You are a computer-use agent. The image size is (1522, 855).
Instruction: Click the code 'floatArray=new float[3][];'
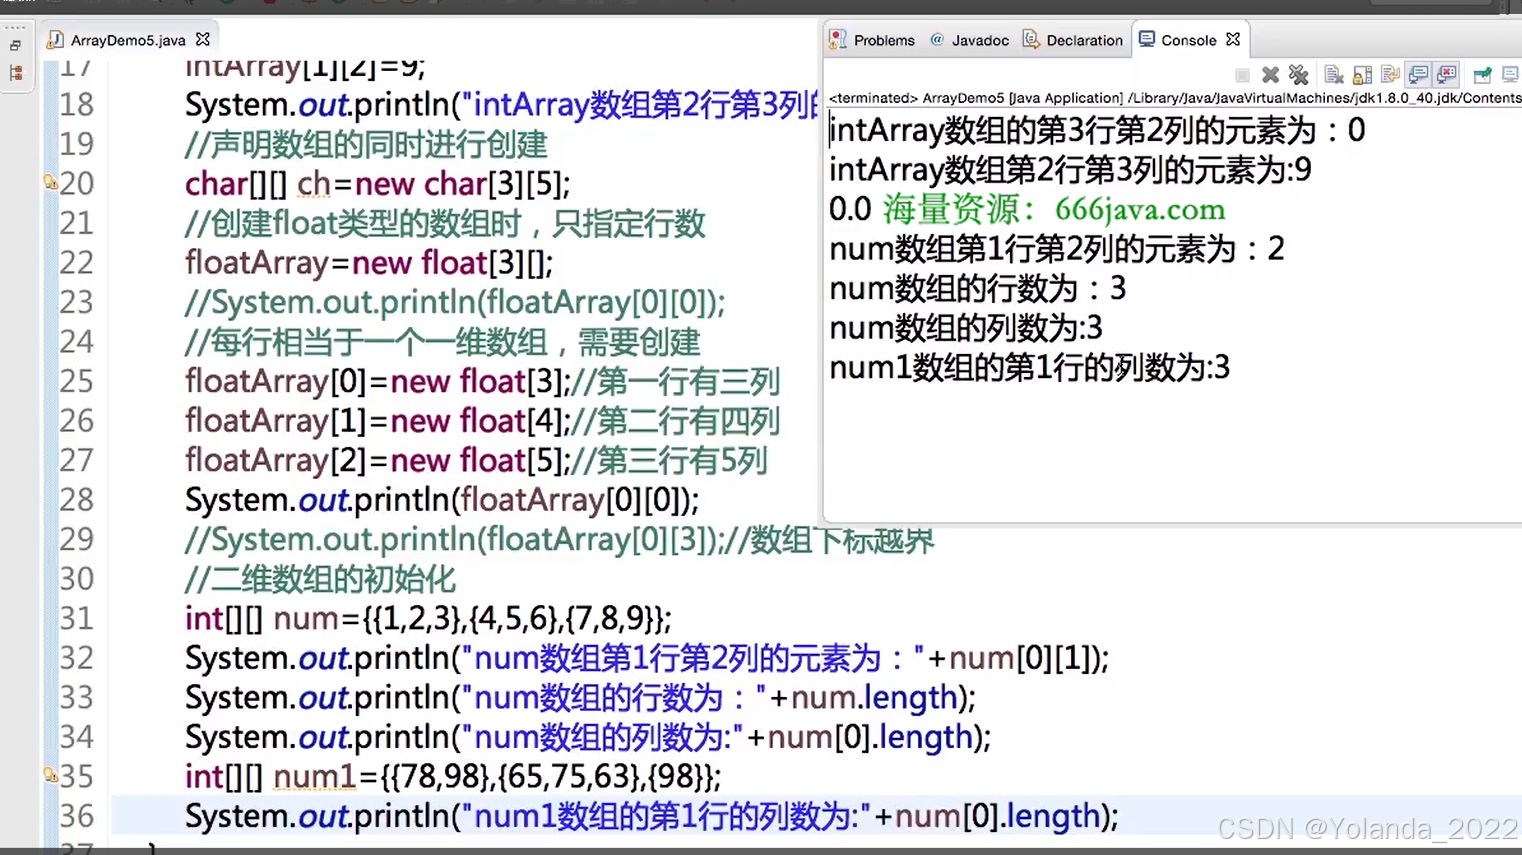point(368,263)
